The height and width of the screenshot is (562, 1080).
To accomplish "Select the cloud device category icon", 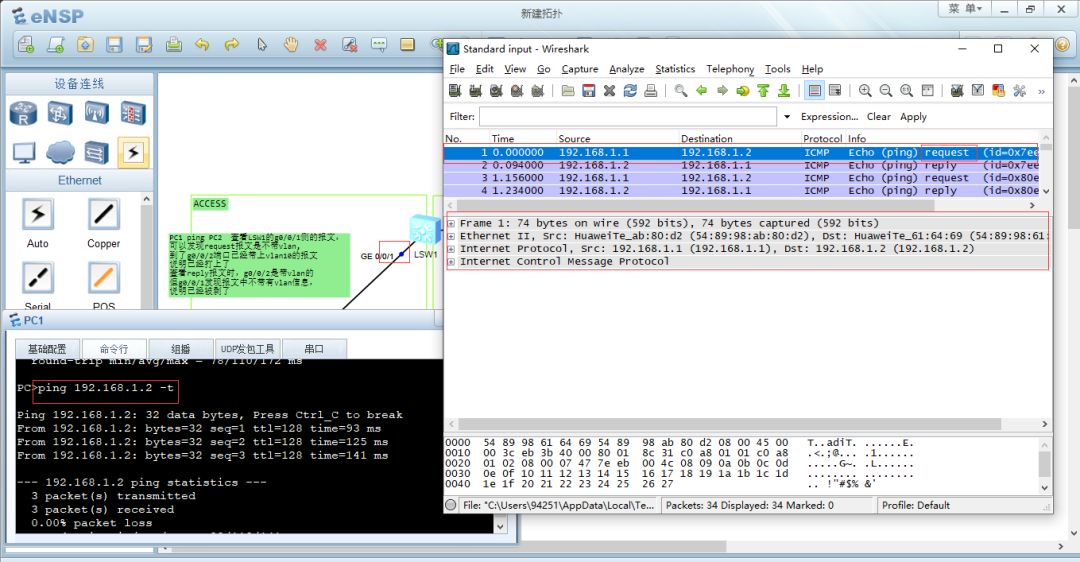I will click(61, 152).
